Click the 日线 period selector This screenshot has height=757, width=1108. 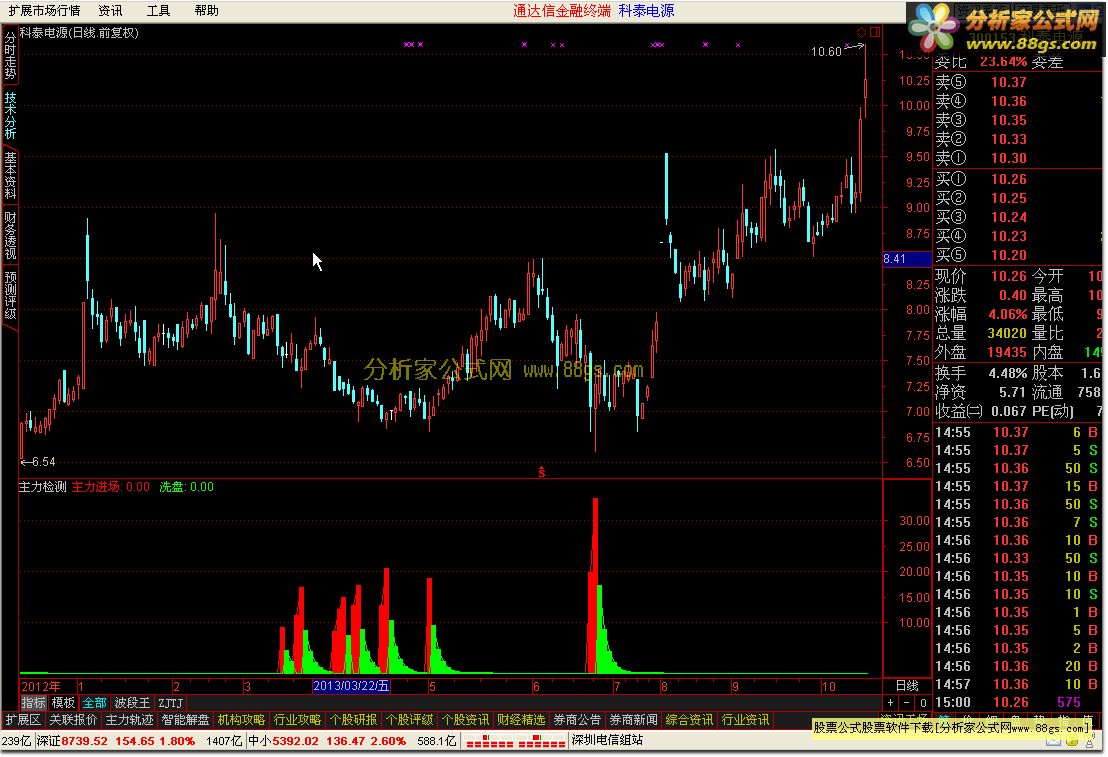pos(907,686)
